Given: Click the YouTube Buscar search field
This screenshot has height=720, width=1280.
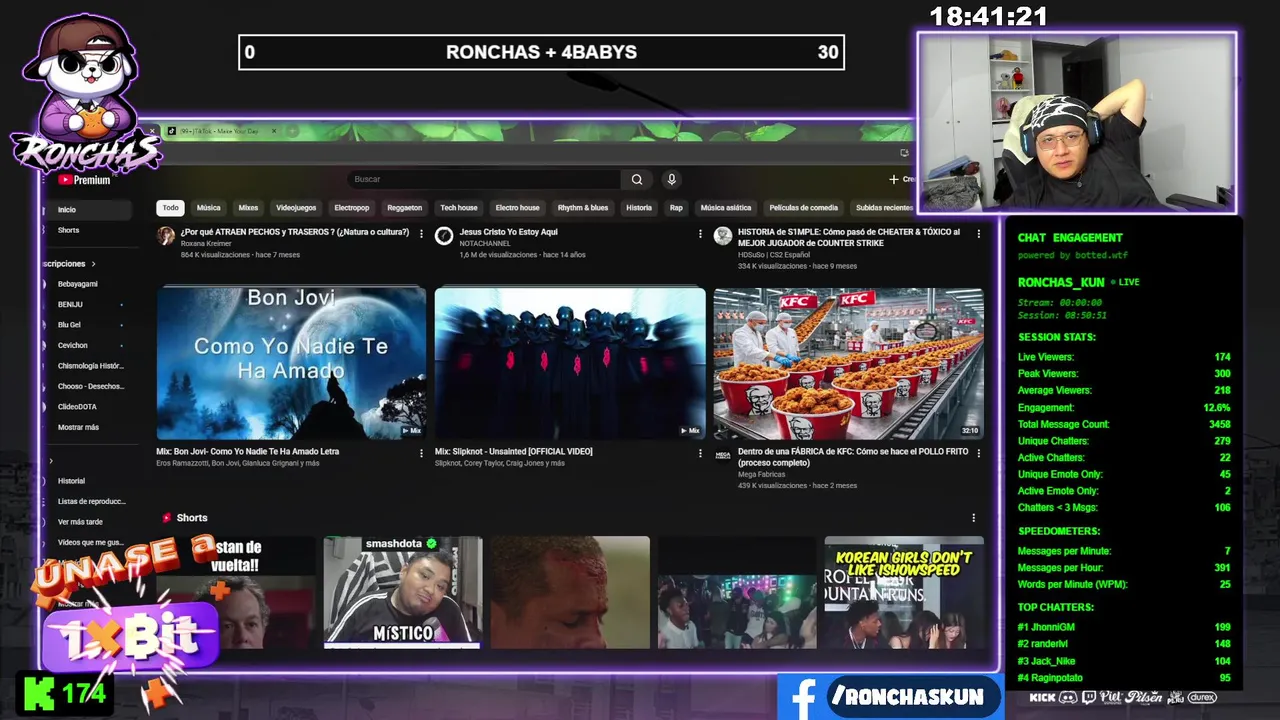Looking at the screenshot, I should (x=485, y=179).
